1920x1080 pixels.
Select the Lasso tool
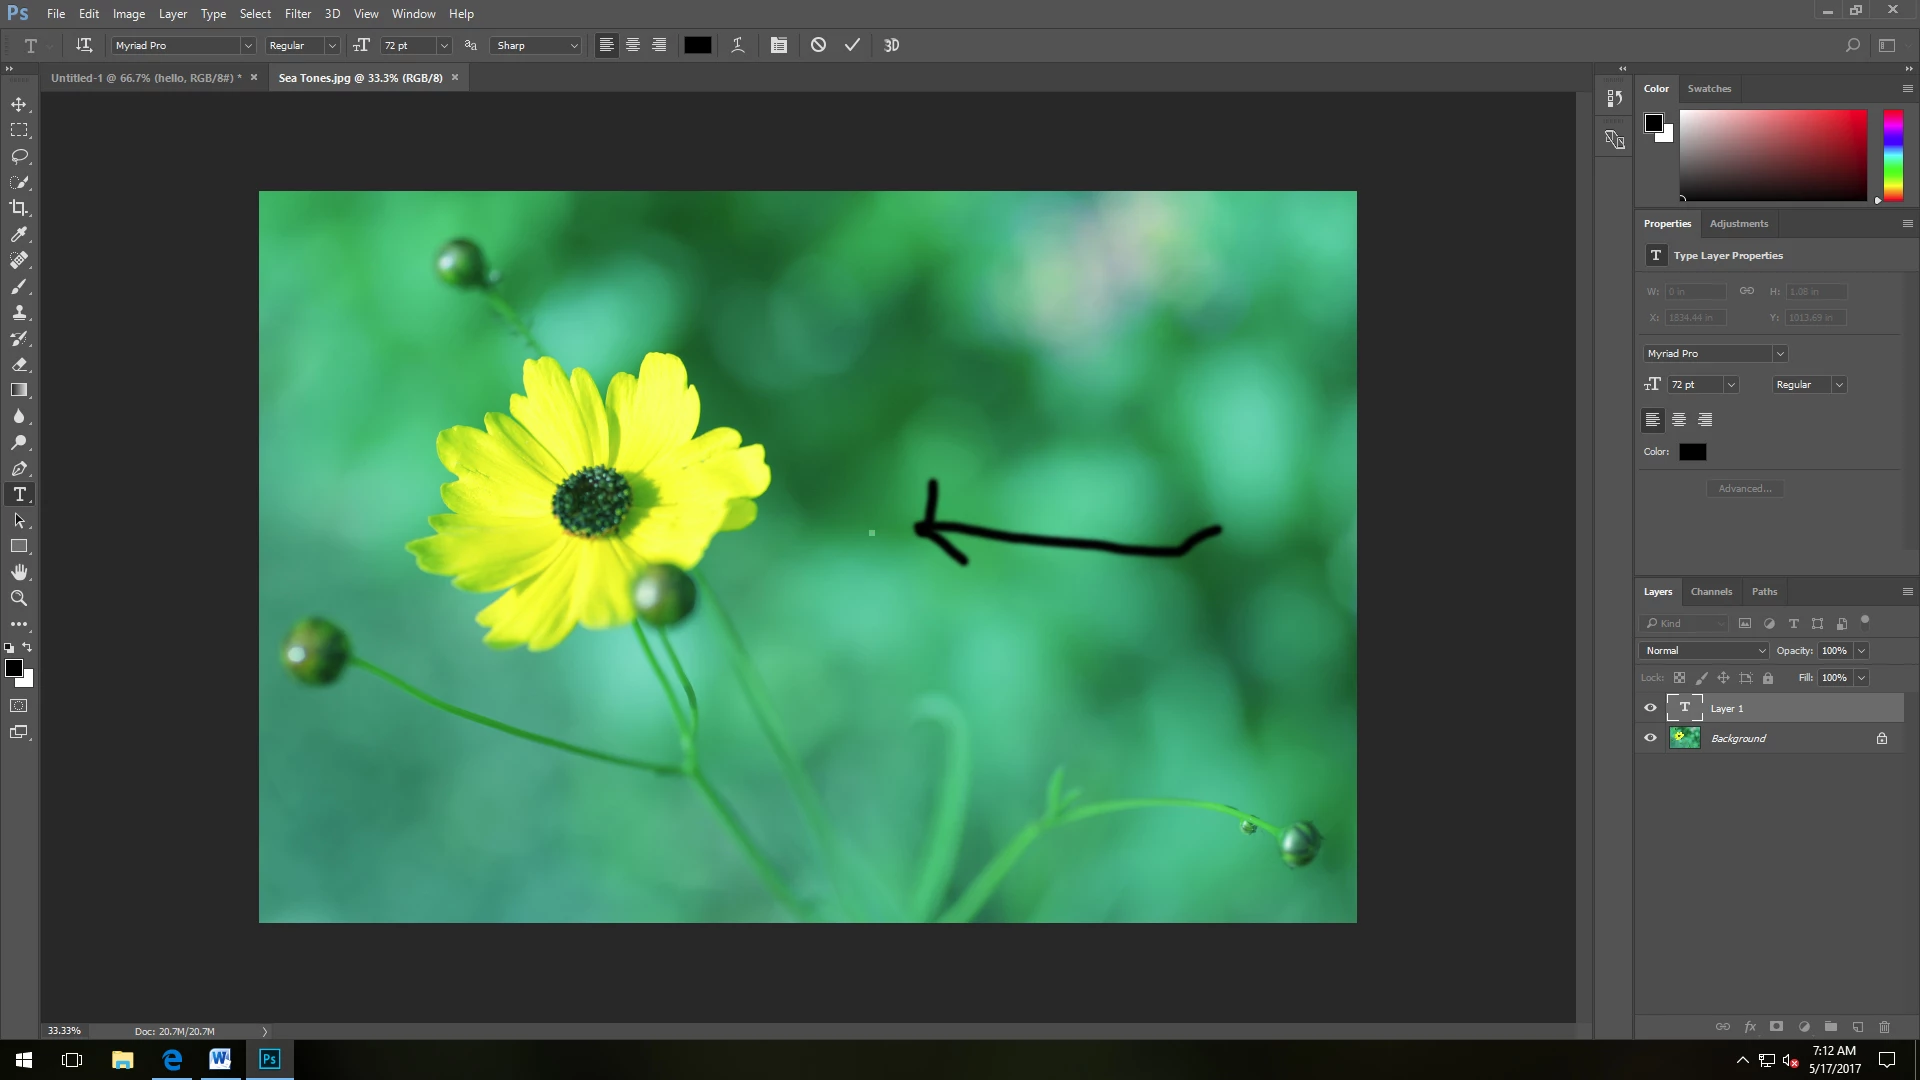[x=19, y=157]
